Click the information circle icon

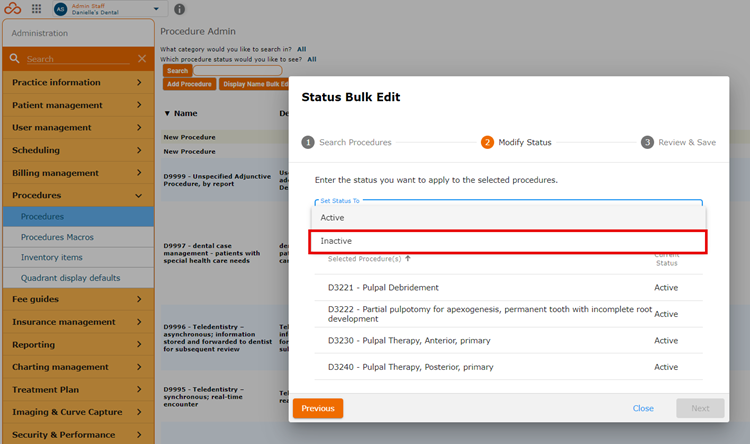coord(179,9)
